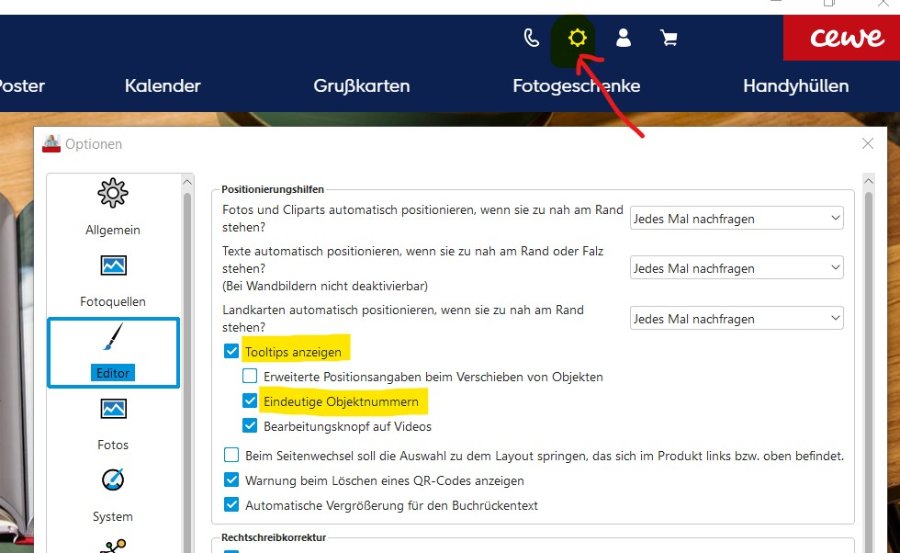Open the user account icon
This screenshot has width=900, height=553.
click(x=623, y=38)
